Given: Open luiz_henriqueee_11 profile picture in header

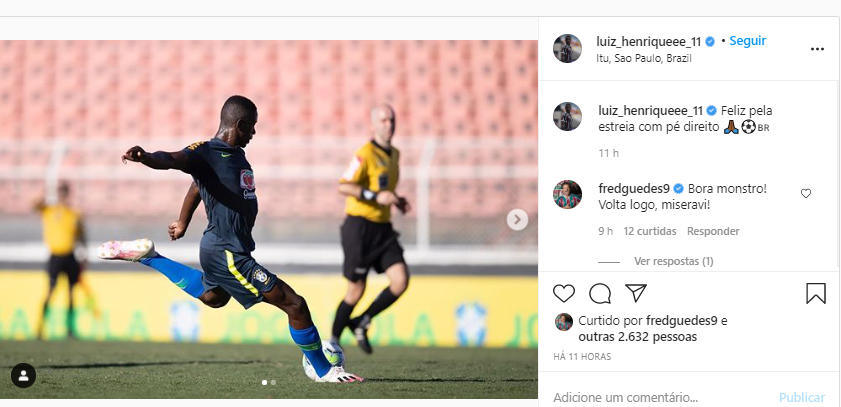Looking at the screenshot, I should coord(567,48).
